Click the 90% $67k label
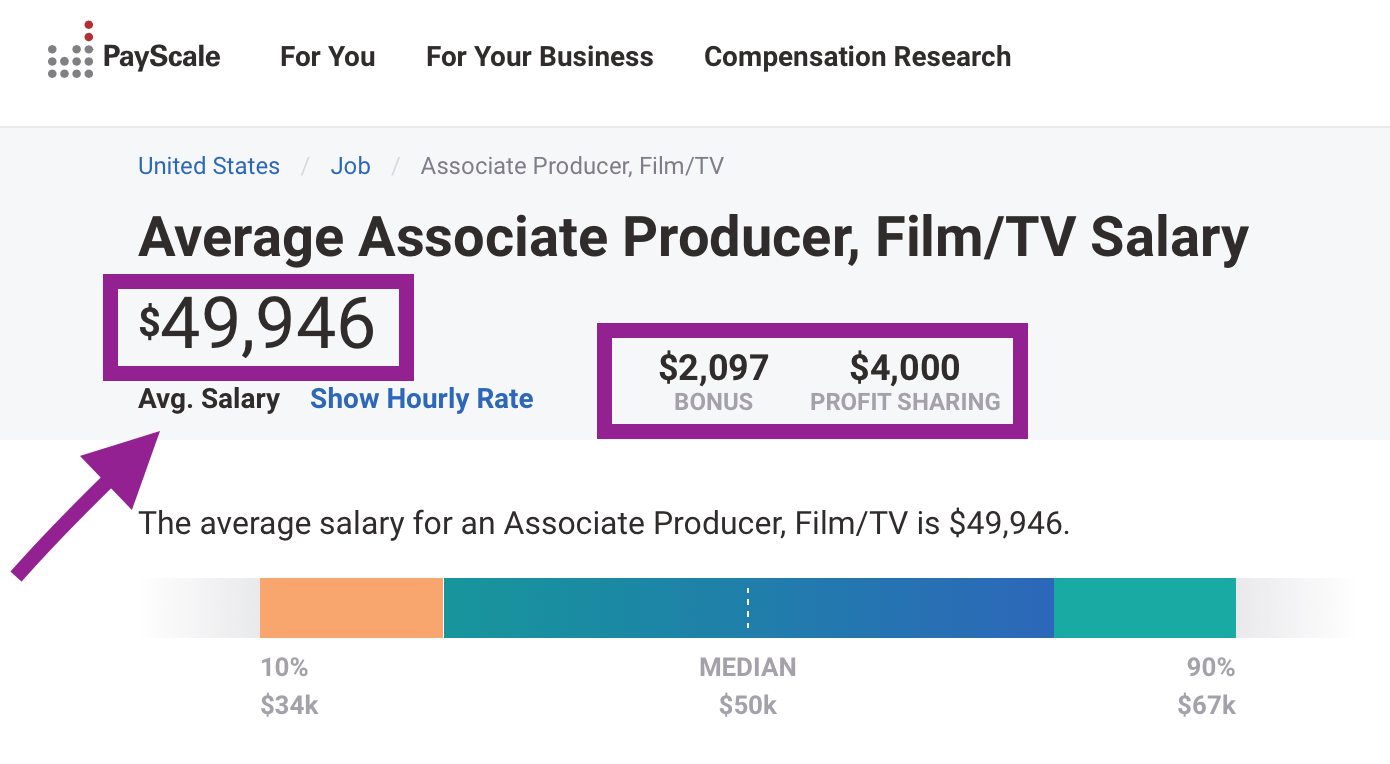The height and width of the screenshot is (764, 1390). (x=1206, y=686)
